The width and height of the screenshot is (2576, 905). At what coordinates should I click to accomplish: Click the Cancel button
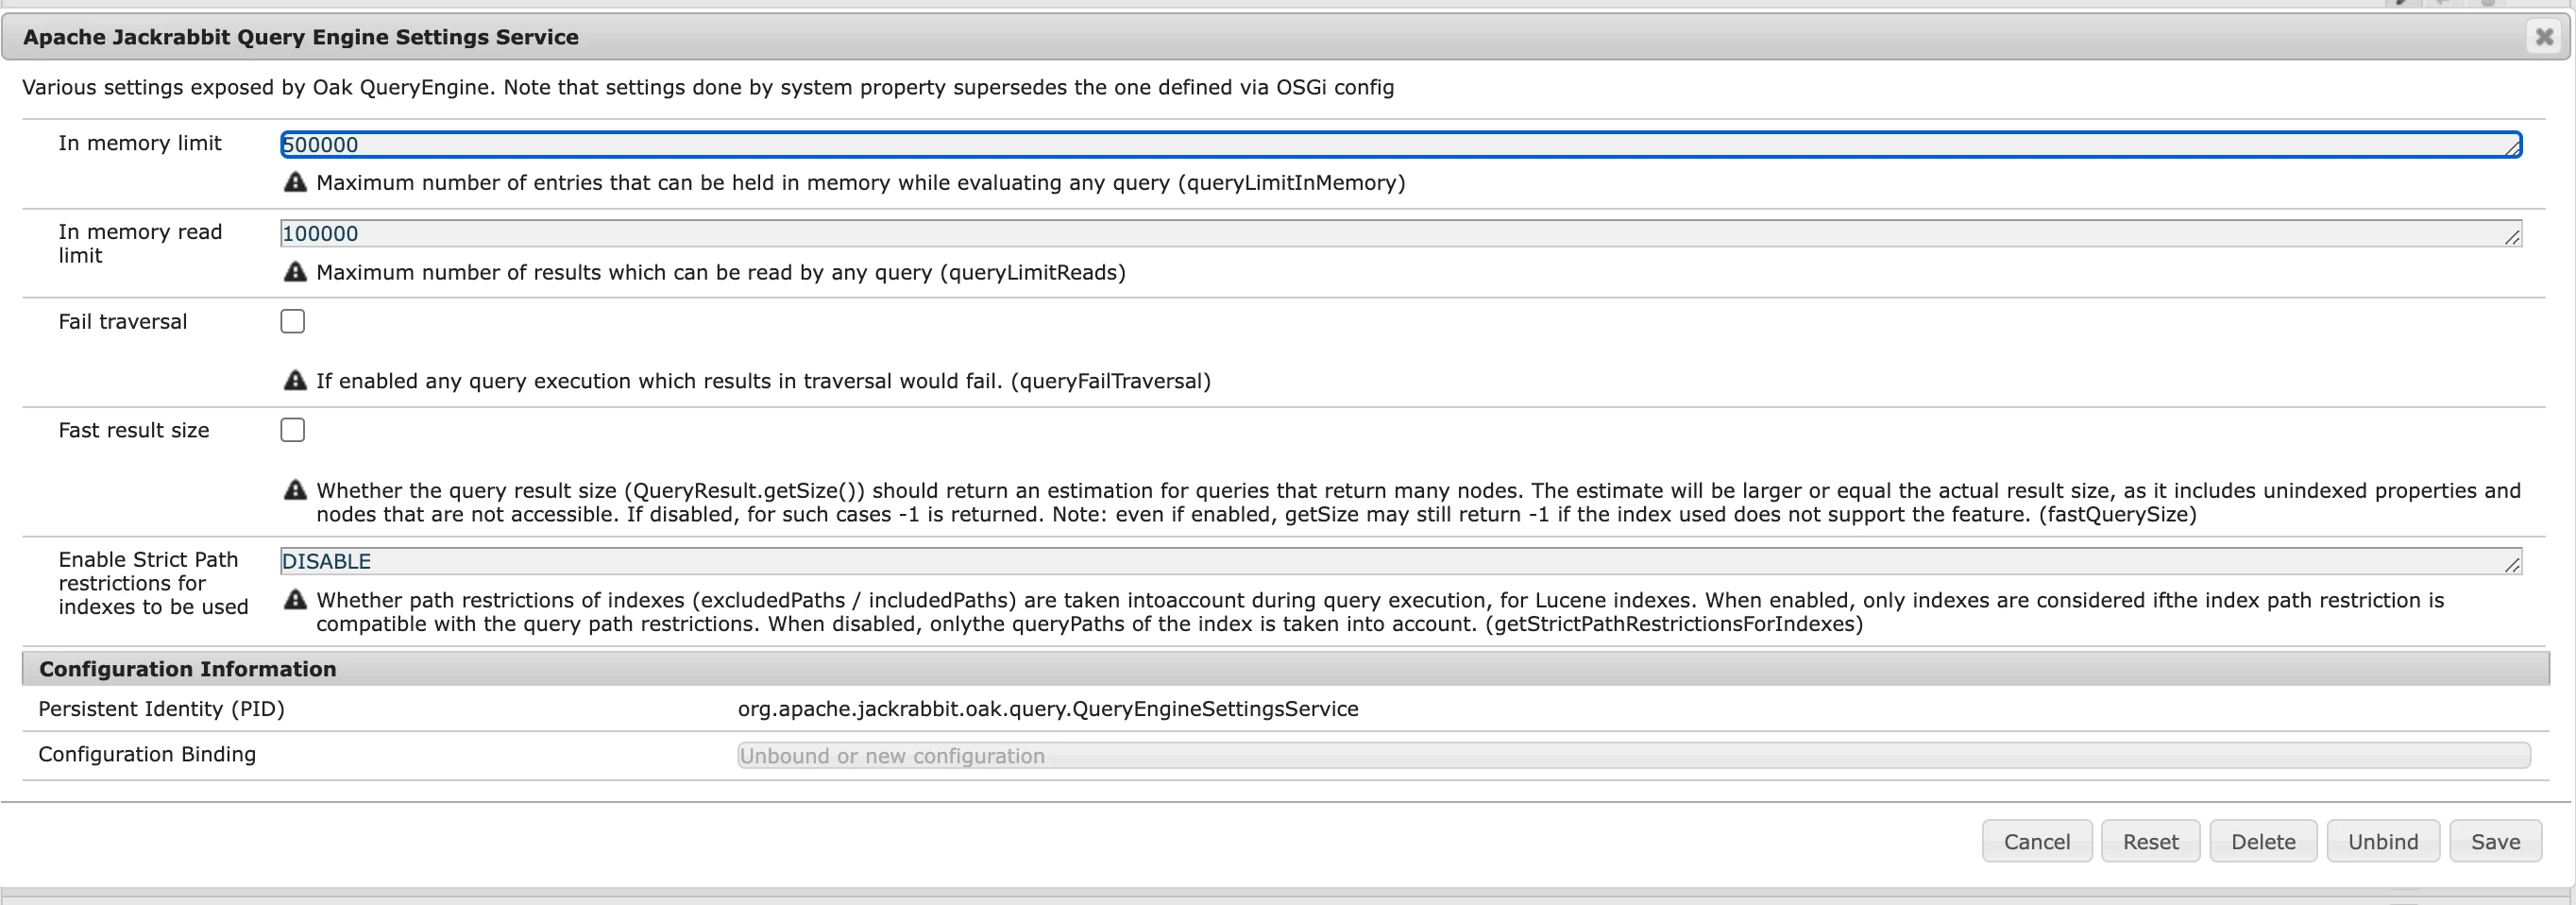pos(2037,841)
